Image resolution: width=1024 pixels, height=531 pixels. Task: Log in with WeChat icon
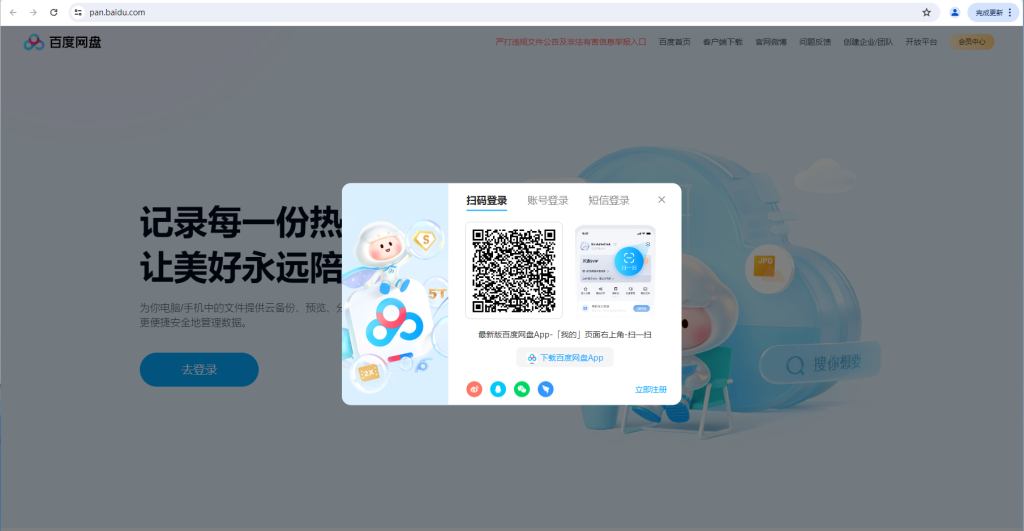click(522, 389)
